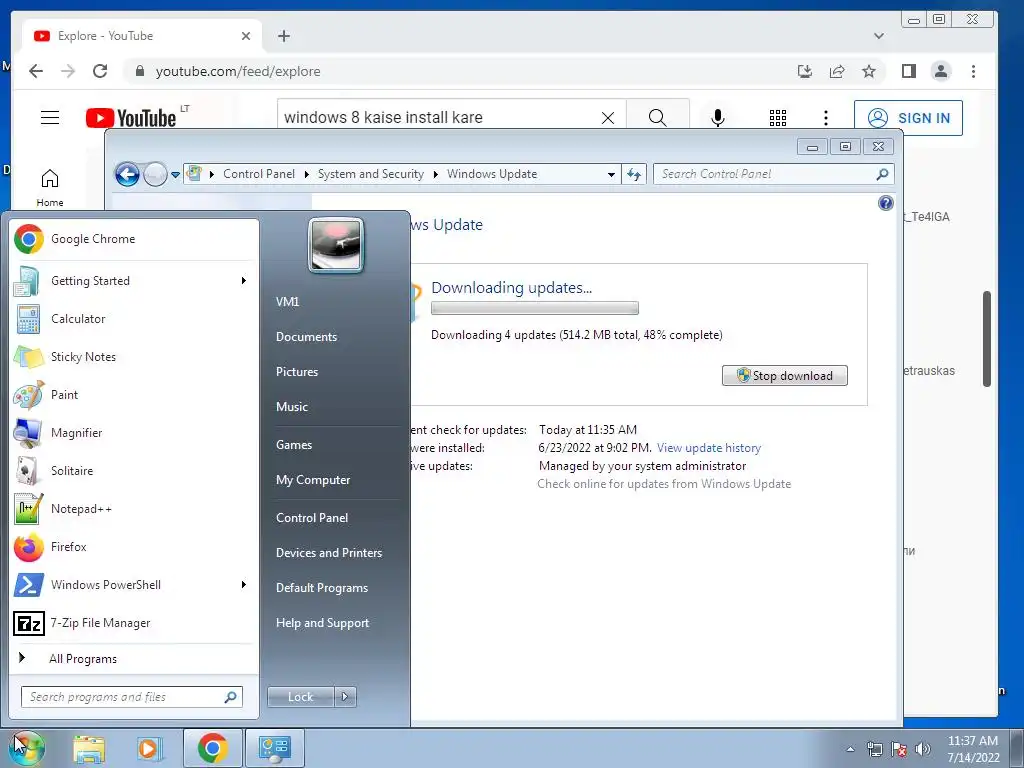Bookmark this page with star icon
Viewport: 1024px width, 768px height.
869,71
